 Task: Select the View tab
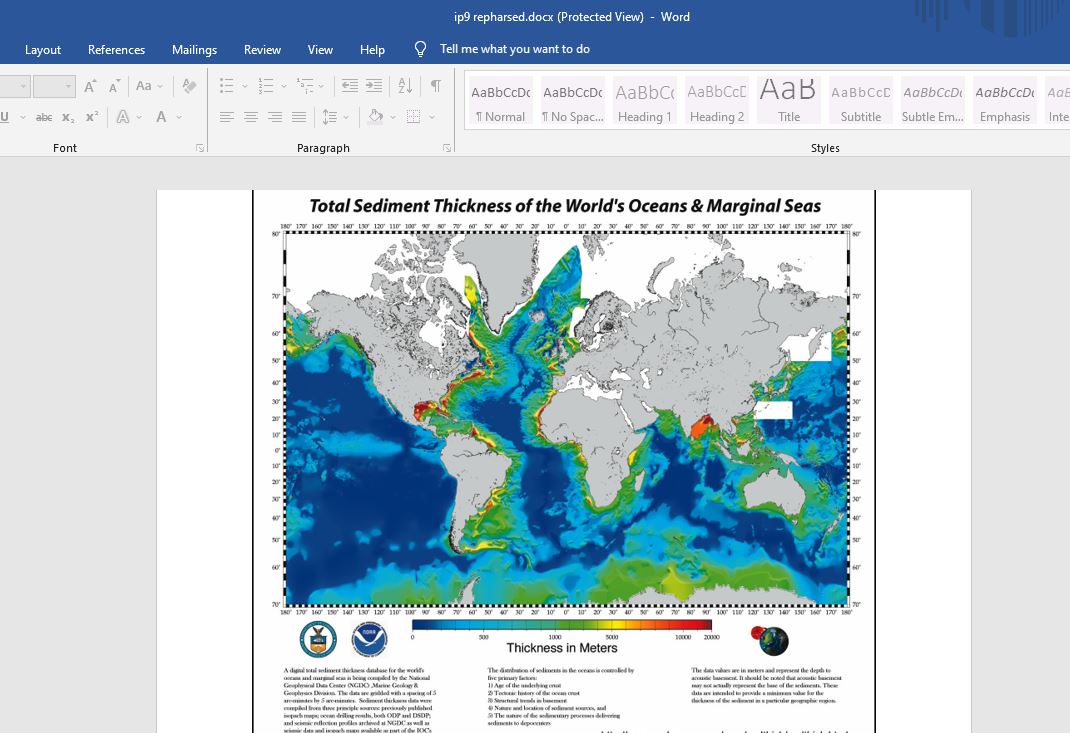pyautogui.click(x=320, y=50)
